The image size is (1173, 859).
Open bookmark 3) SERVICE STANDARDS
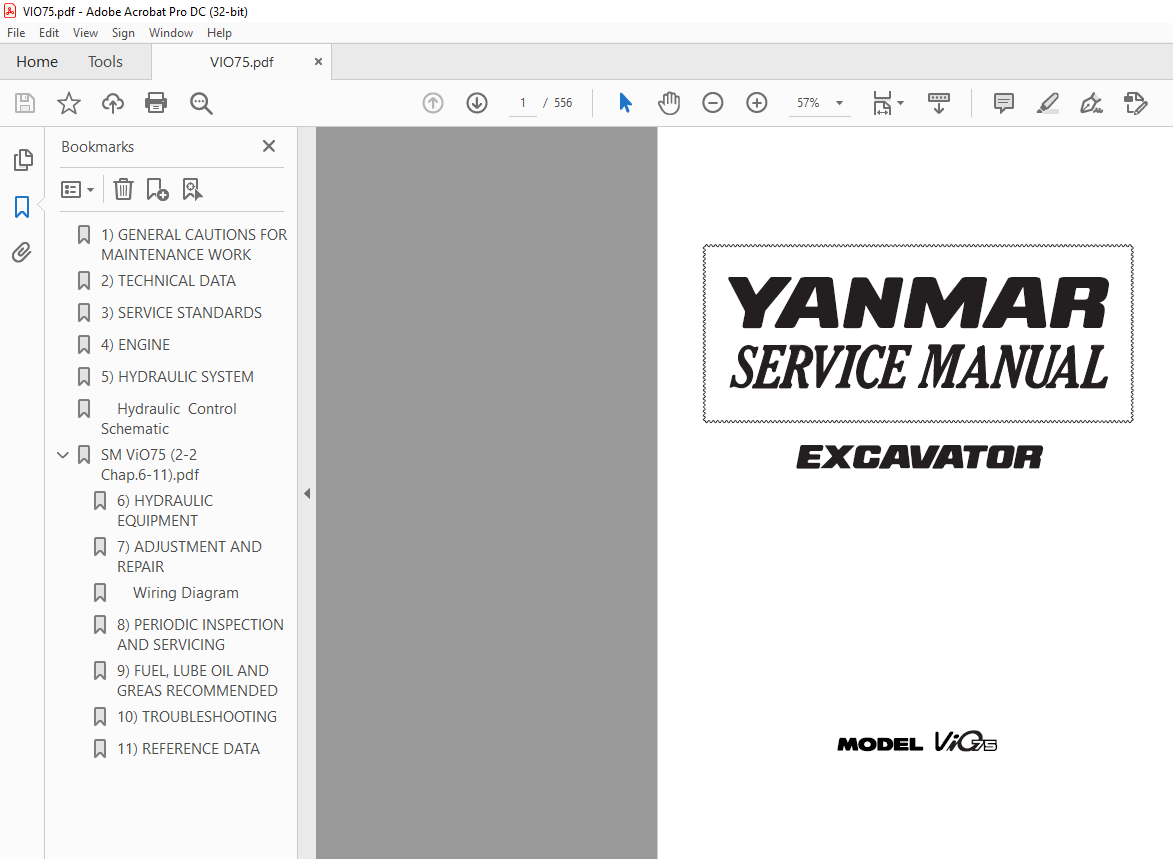click(x=181, y=313)
